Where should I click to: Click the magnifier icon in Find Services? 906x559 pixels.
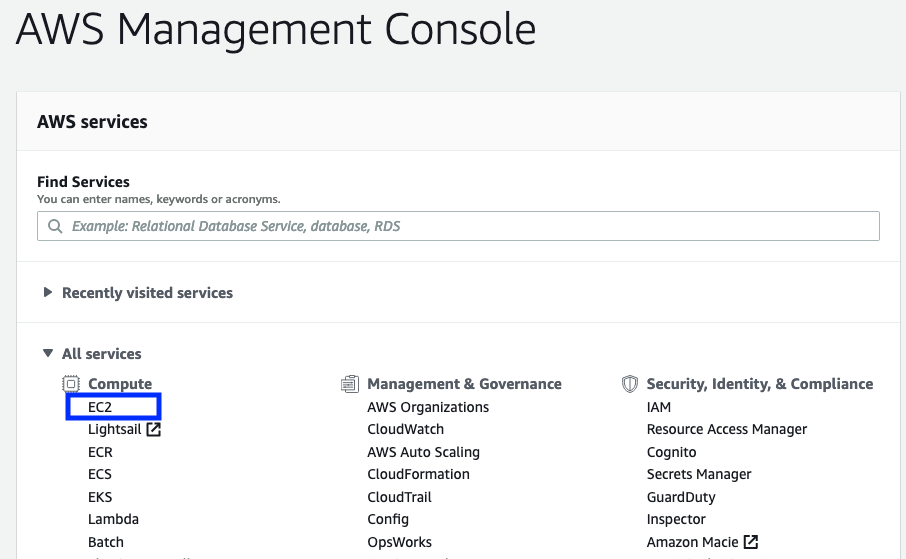[x=55, y=226]
